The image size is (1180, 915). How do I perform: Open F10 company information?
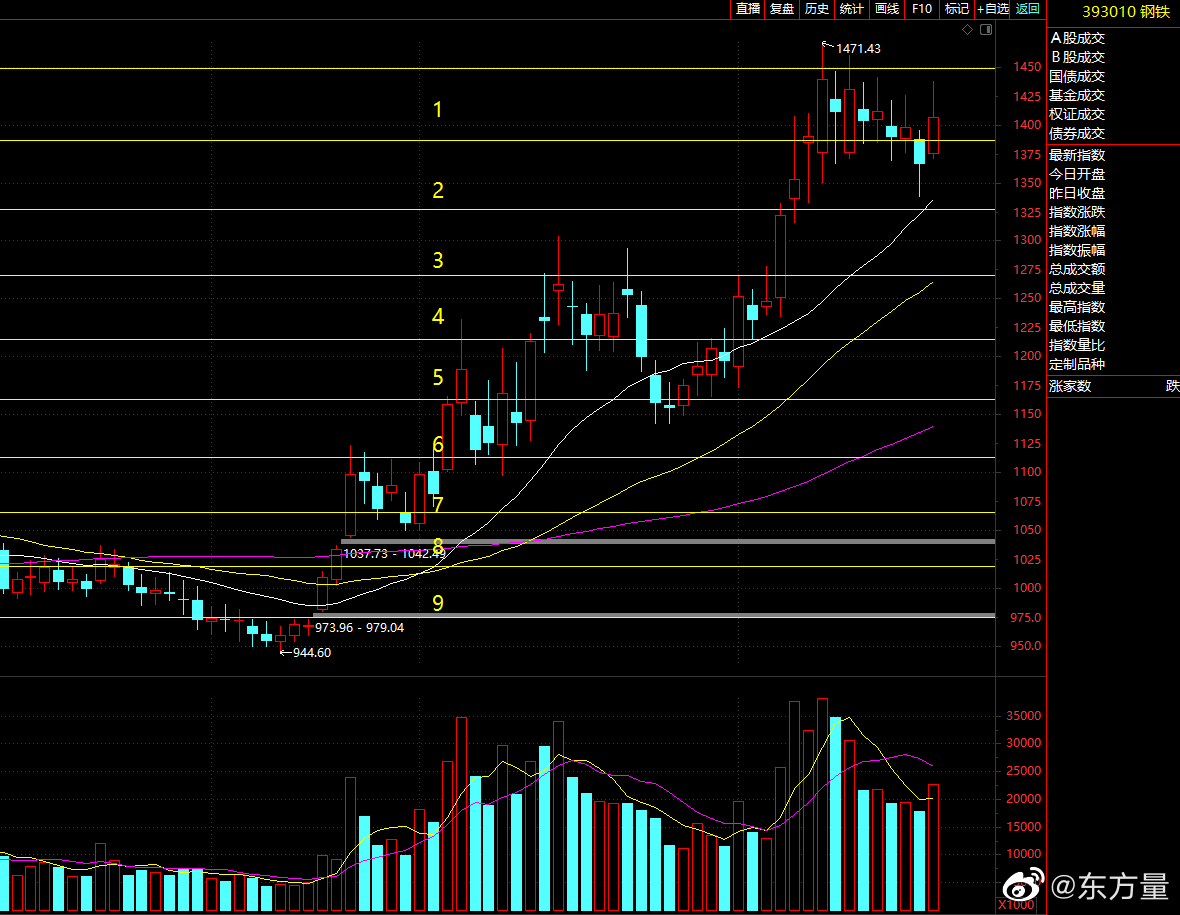coord(922,9)
